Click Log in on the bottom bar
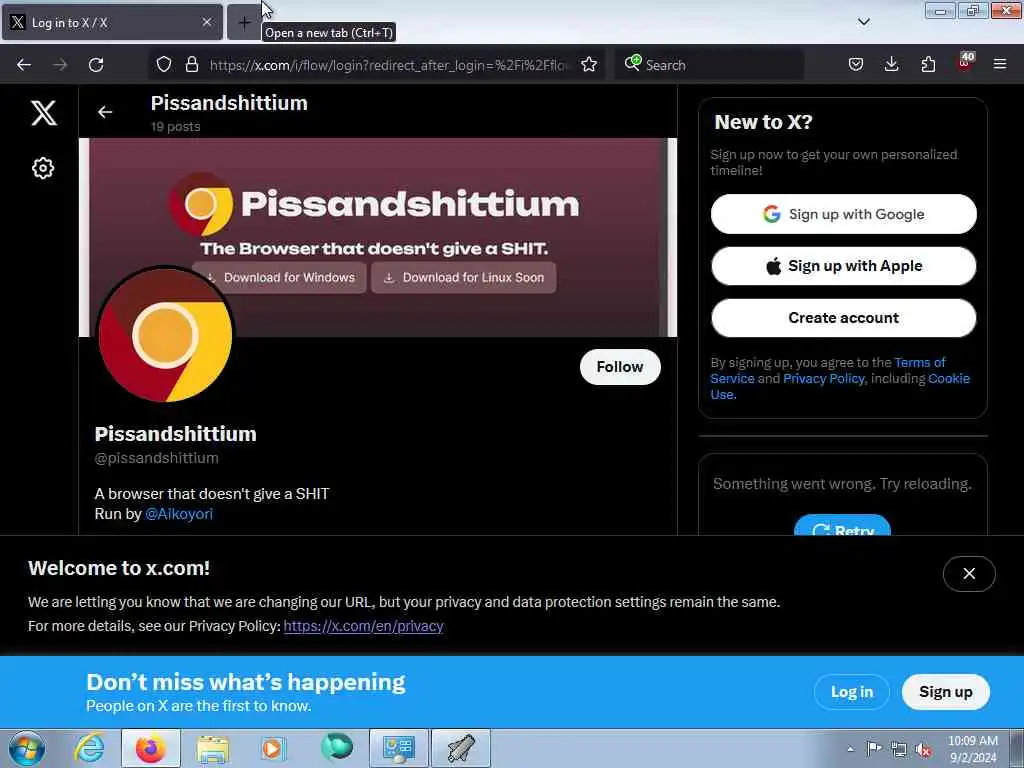 [x=852, y=692]
